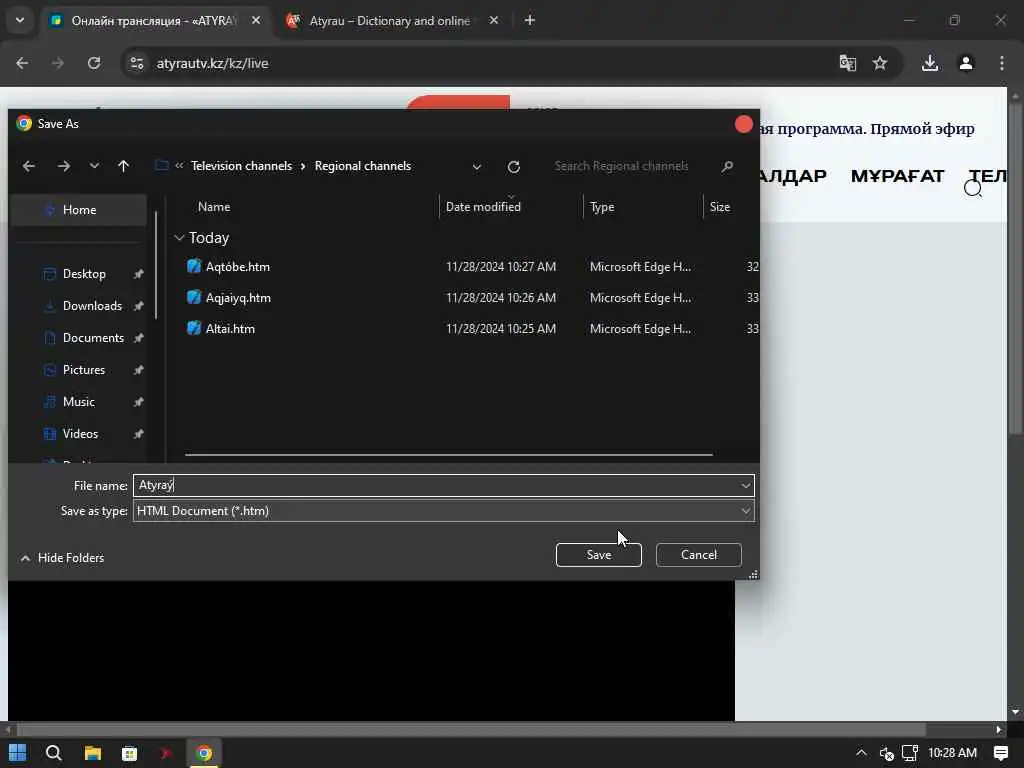
Task: Open Home in the navigation pane
Action: [78, 210]
